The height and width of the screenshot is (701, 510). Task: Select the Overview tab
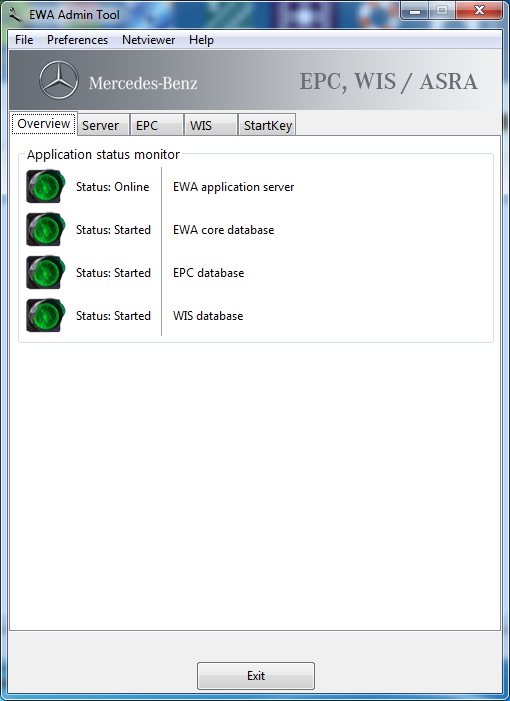pyautogui.click(x=44, y=123)
